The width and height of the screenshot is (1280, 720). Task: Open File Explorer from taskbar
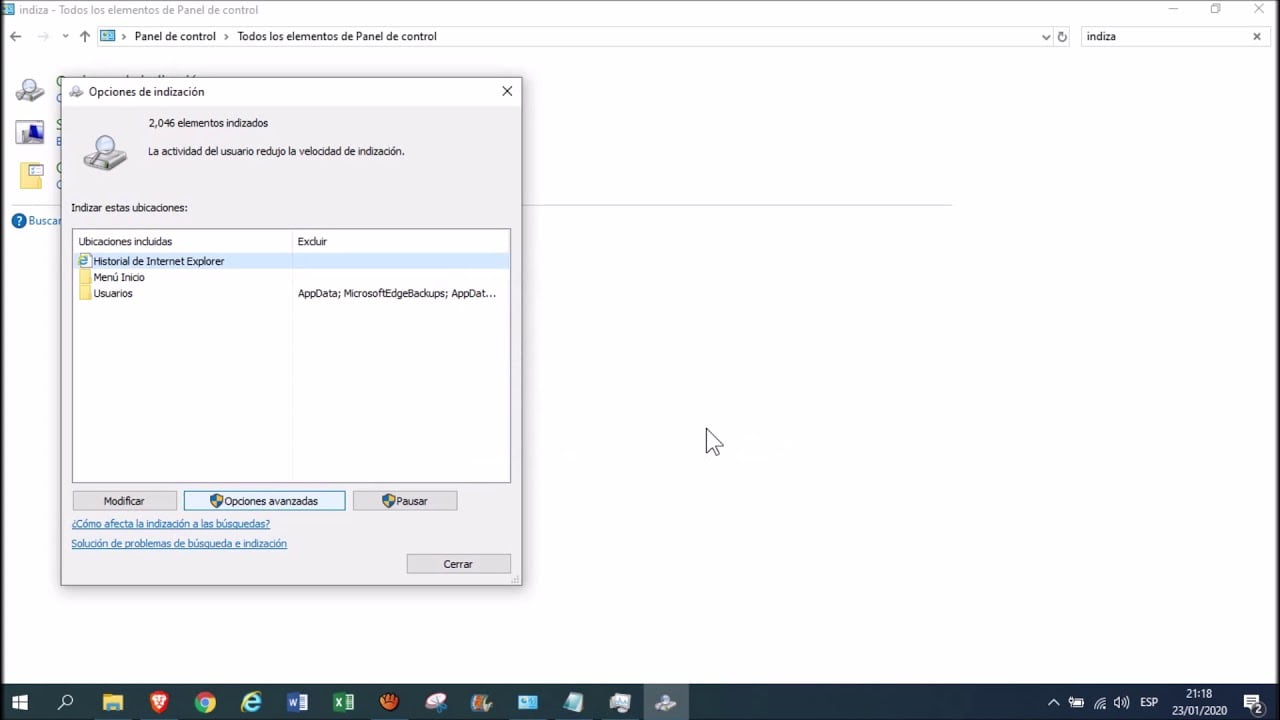pyautogui.click(x=112, y=702)
